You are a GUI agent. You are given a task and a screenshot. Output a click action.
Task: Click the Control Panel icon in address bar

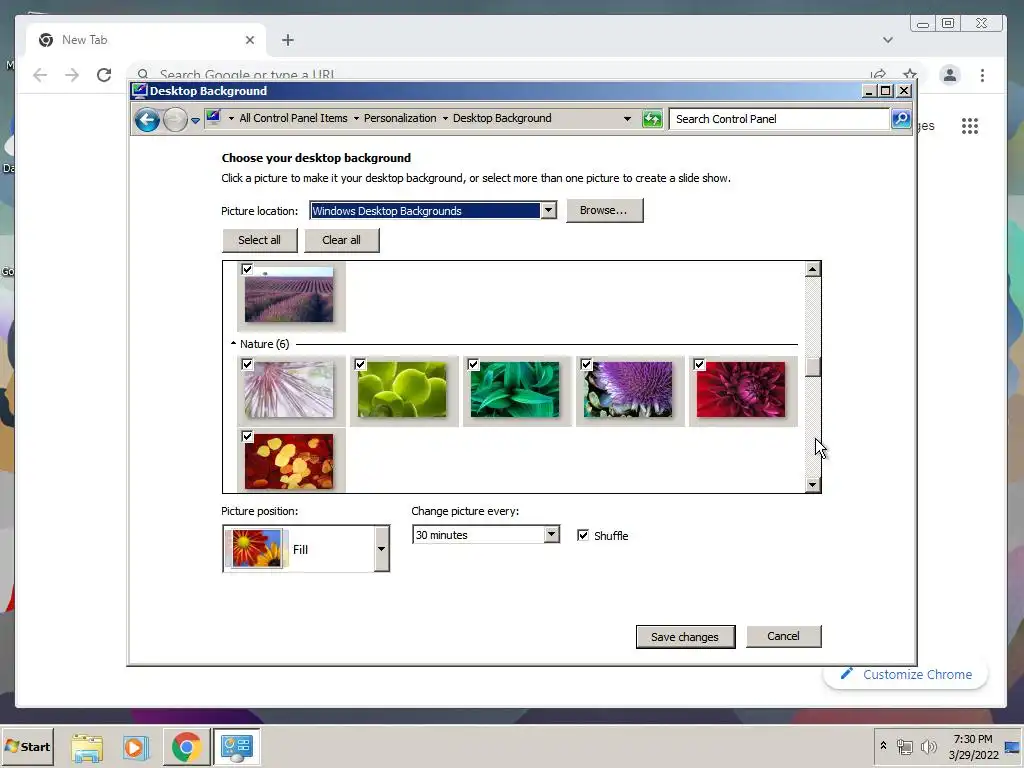[x=214, y=118]
